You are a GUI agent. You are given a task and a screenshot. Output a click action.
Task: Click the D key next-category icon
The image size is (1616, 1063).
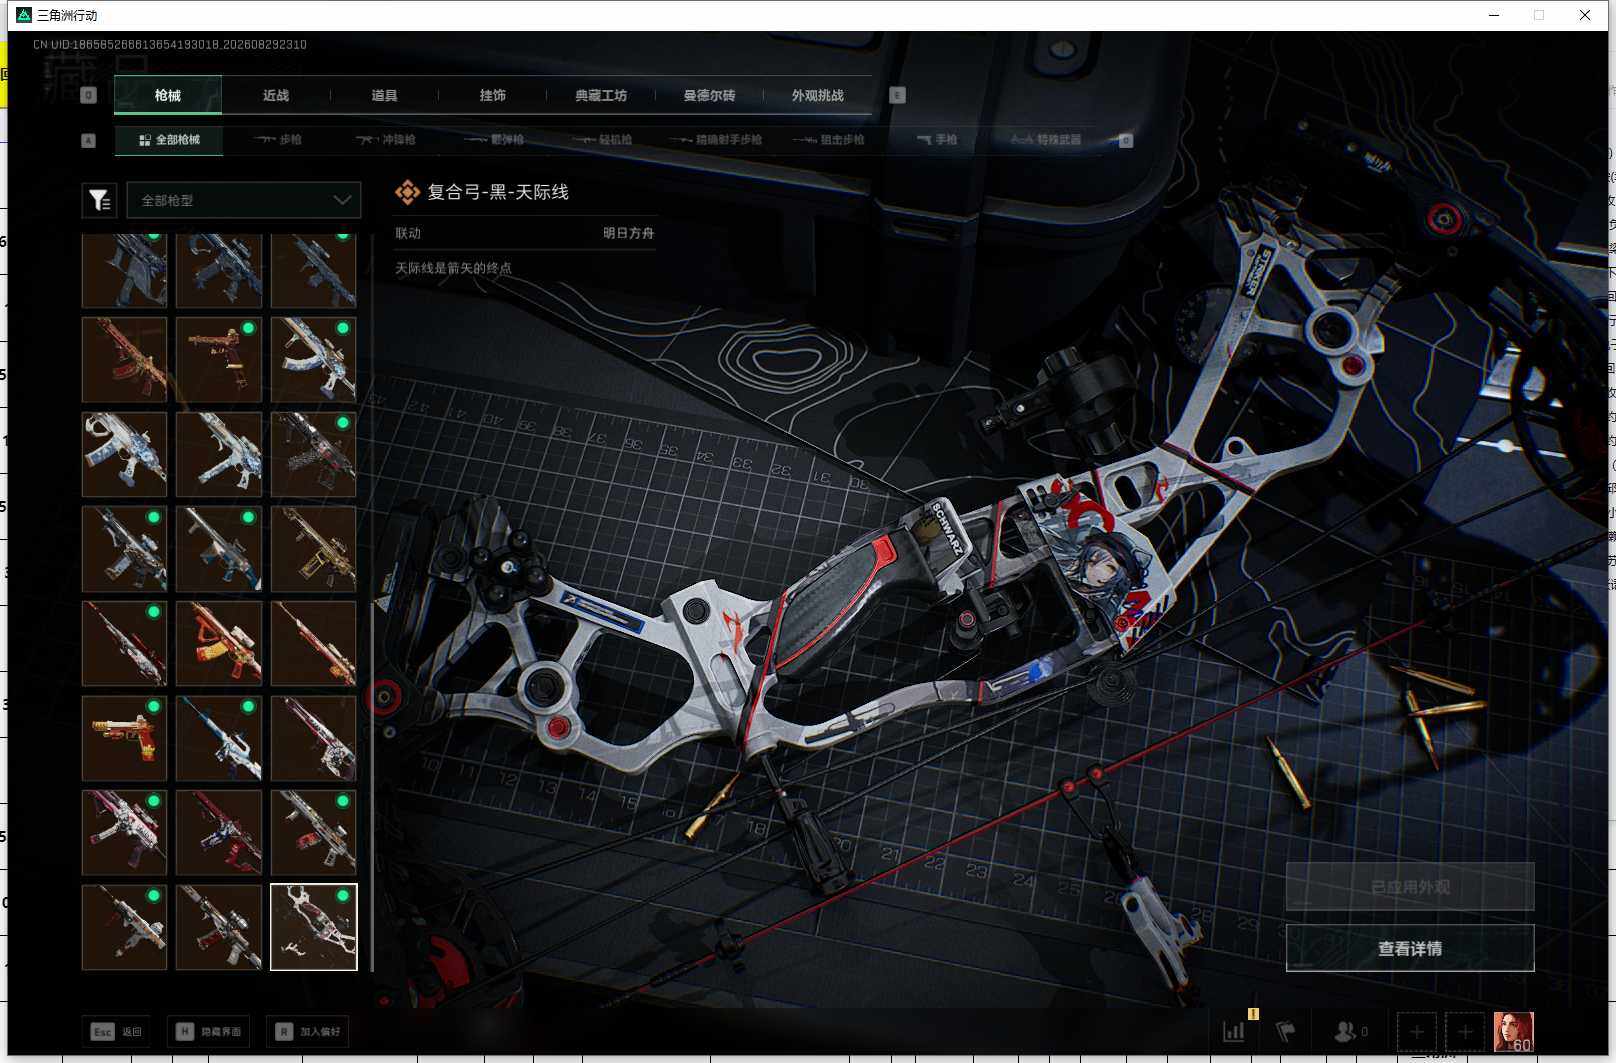(1125, 140)
